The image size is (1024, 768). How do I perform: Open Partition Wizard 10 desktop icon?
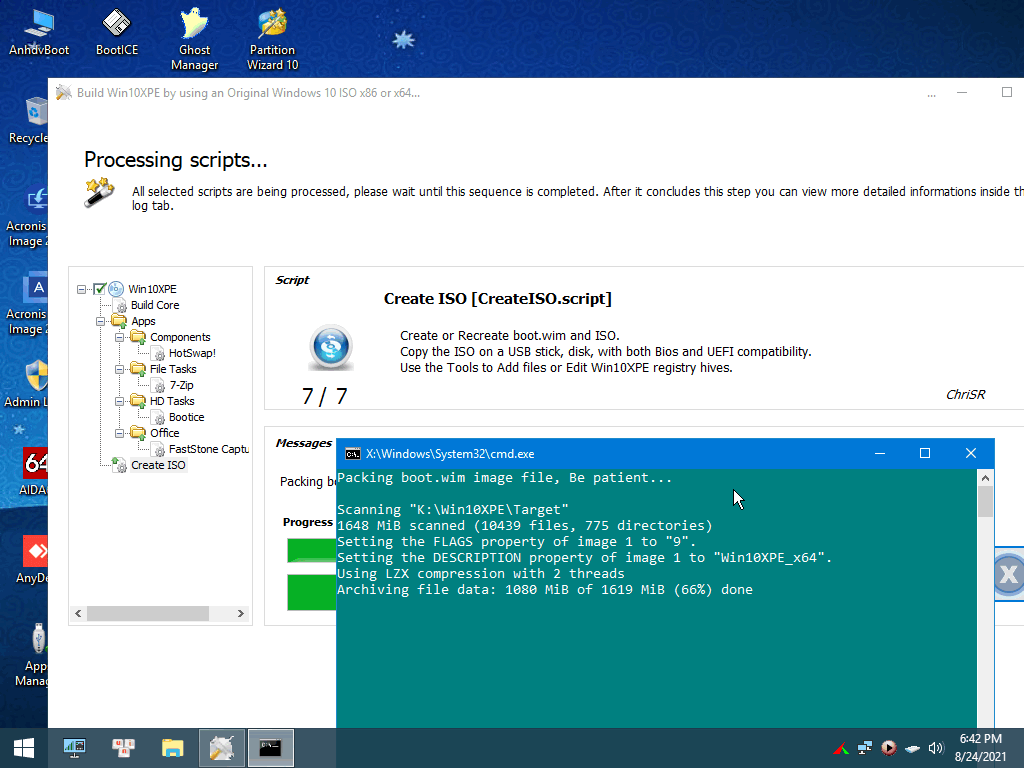(272, 39)
